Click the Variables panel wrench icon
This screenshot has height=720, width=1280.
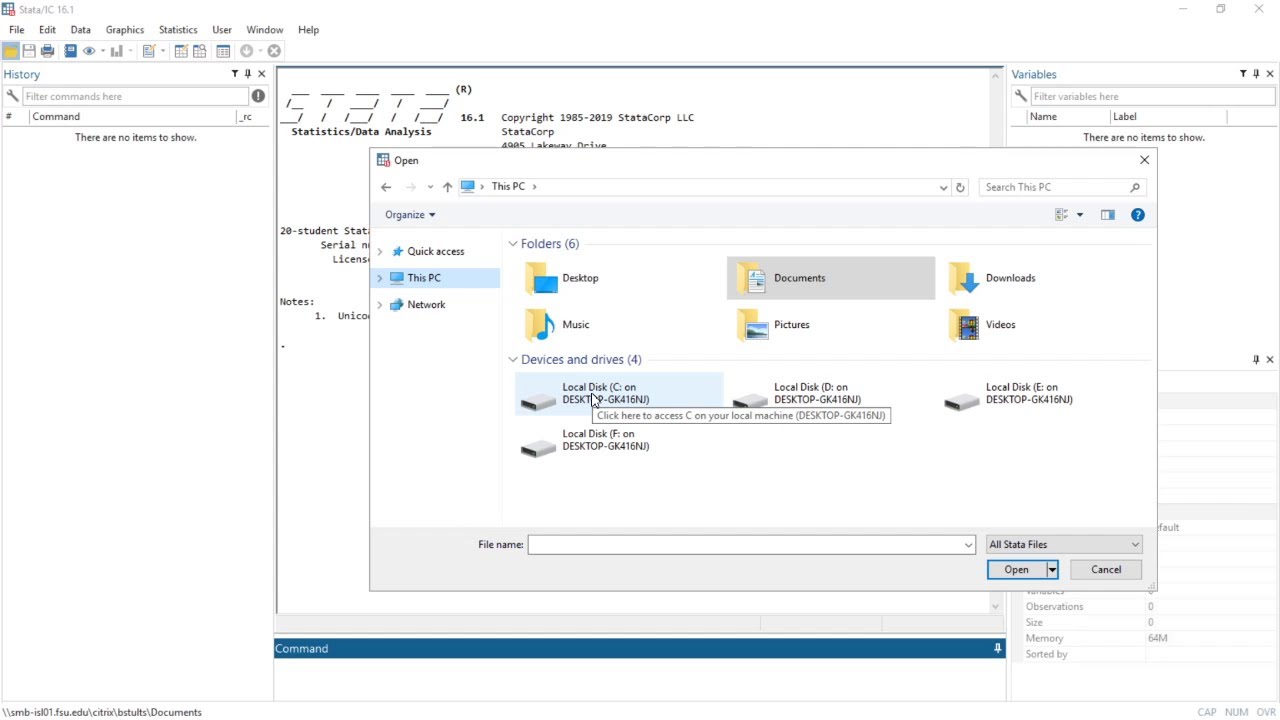[x=1020, y=96]
